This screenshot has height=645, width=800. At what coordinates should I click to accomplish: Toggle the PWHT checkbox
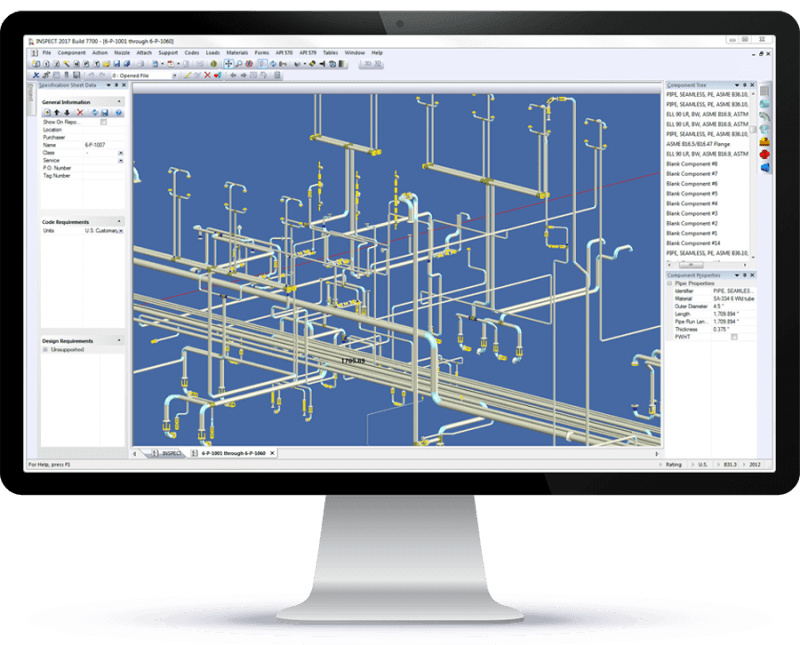[x=734, y=337]
